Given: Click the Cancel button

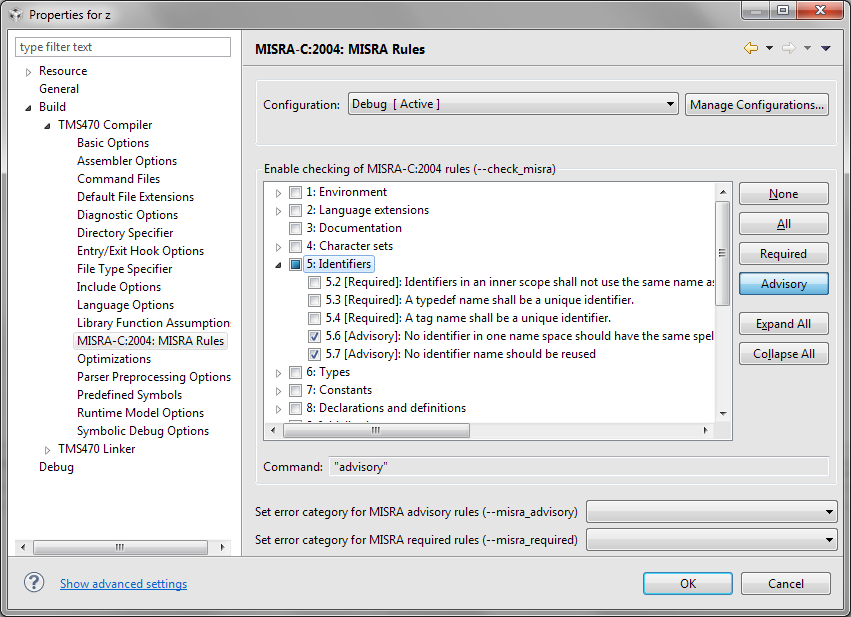Looking at the screenshot, I should pos(785,583).
